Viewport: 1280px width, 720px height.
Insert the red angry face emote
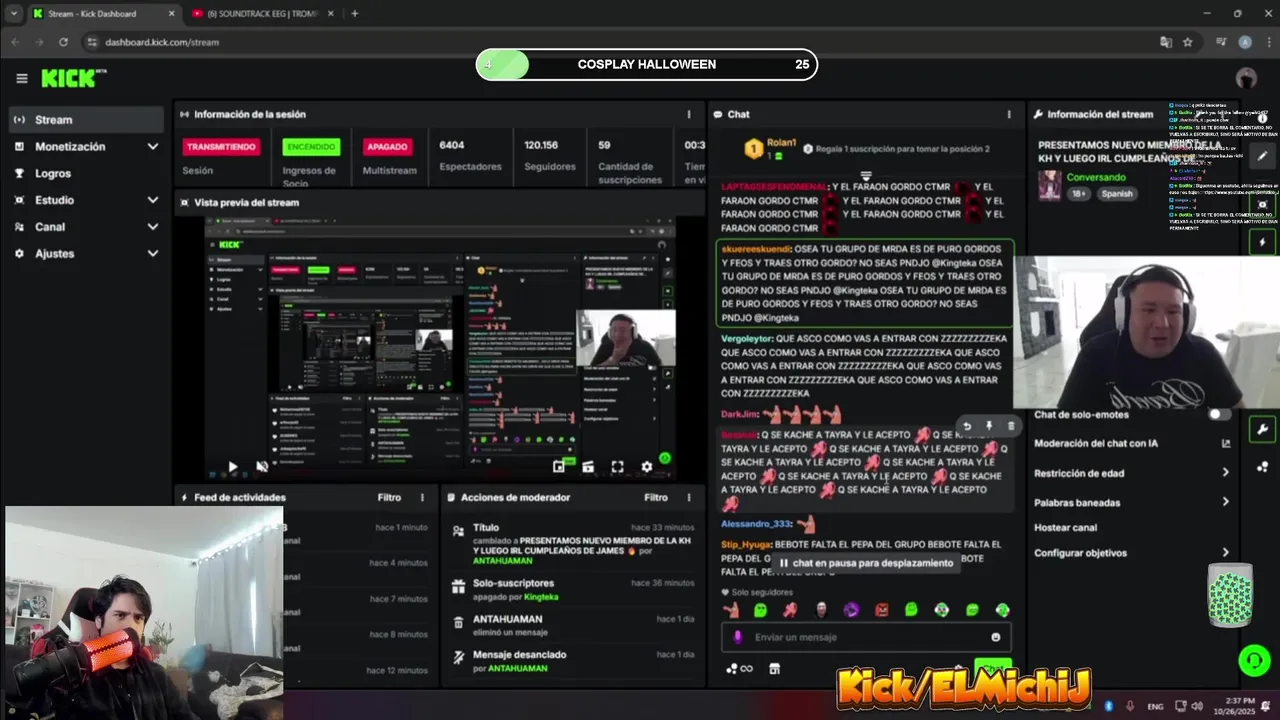pyautogui.click(x=882, y=609)
